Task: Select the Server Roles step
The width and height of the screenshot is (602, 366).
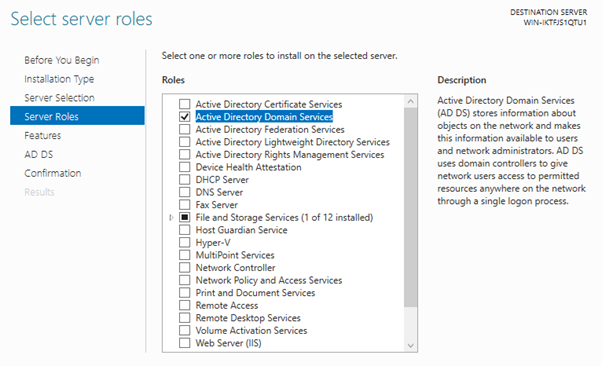Action: (77, 116)
